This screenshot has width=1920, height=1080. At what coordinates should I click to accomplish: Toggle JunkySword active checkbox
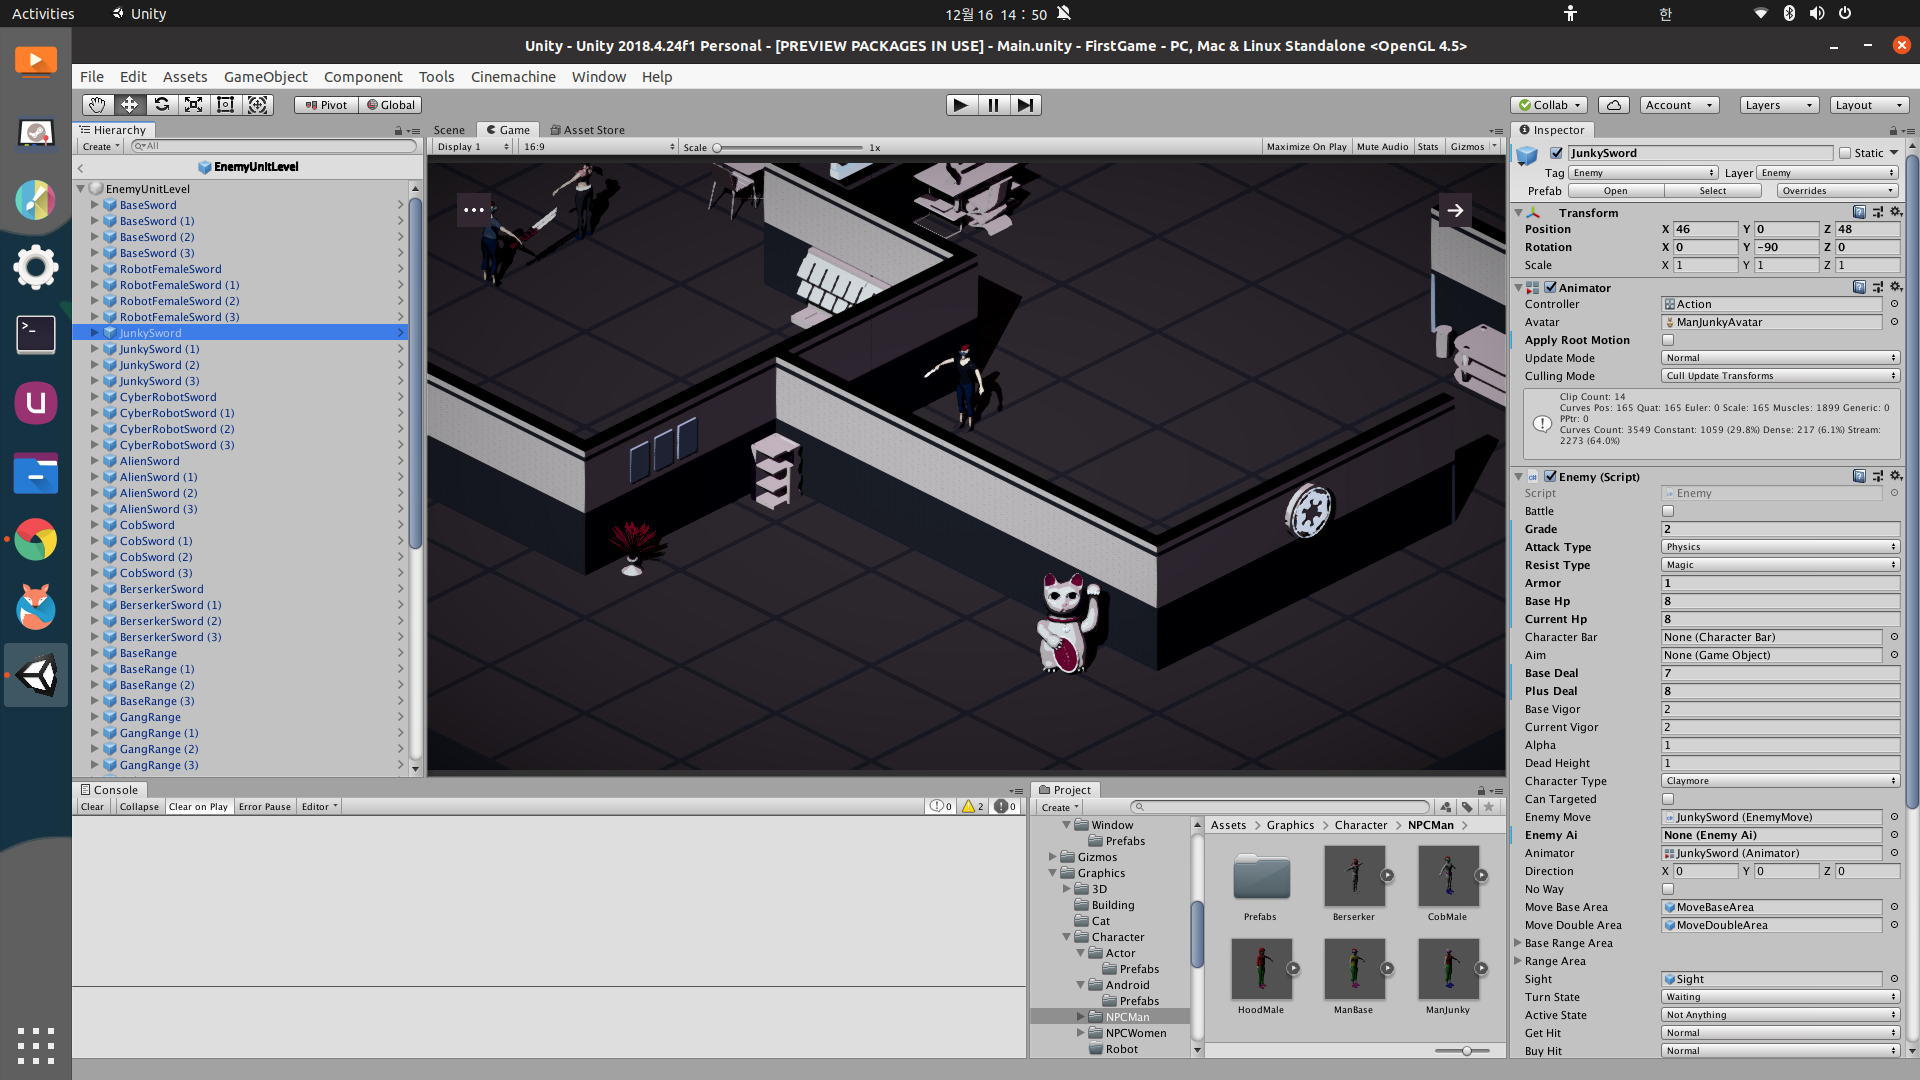(x=1556, y=153)
